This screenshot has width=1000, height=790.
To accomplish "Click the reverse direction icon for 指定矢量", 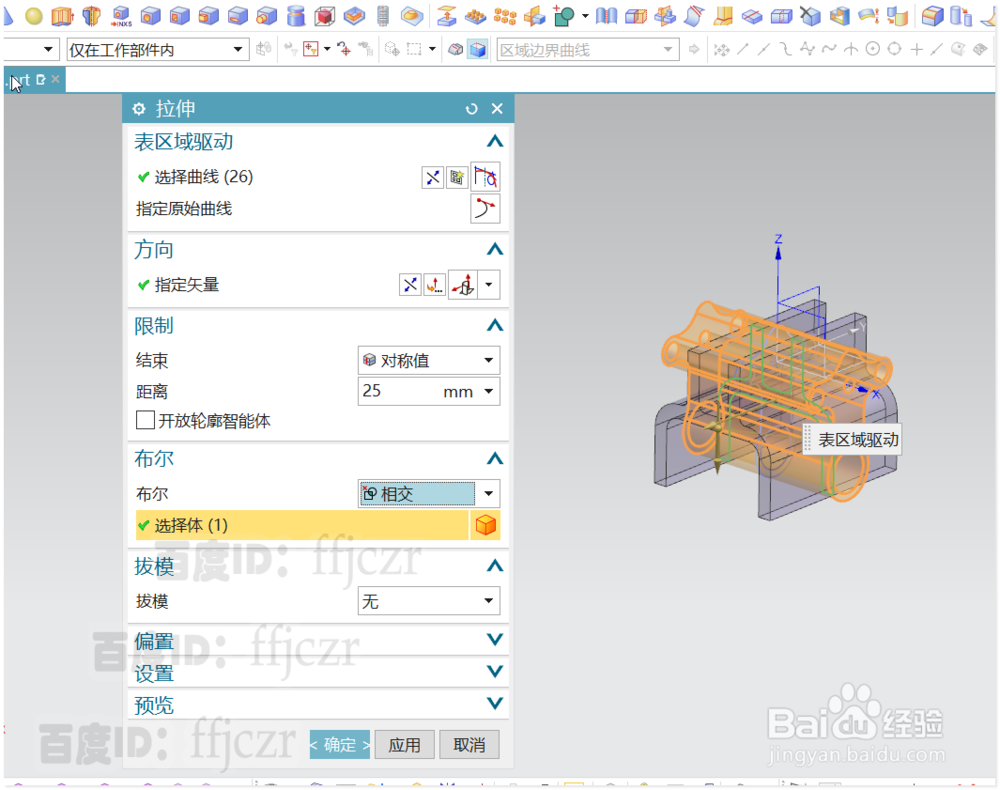I will [410, 284].
